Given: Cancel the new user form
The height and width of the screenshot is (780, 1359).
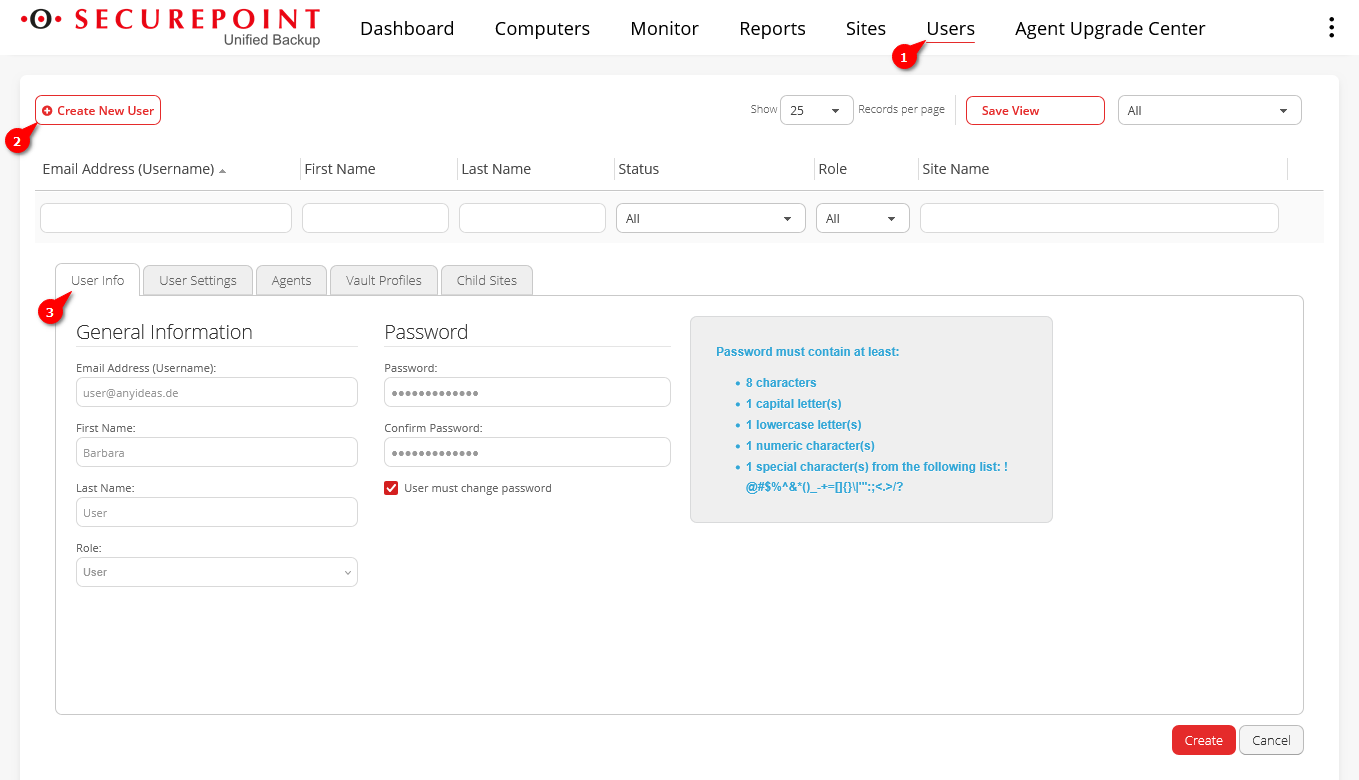Looking at the screenshot, I should coord(1271,740).
